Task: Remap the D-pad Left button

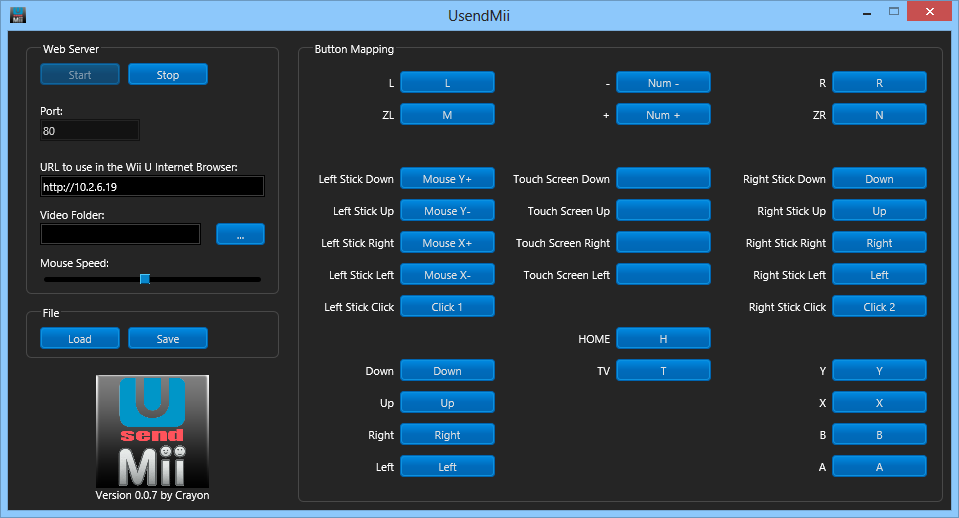Action: pyautogui.click(x=447, y=466)
